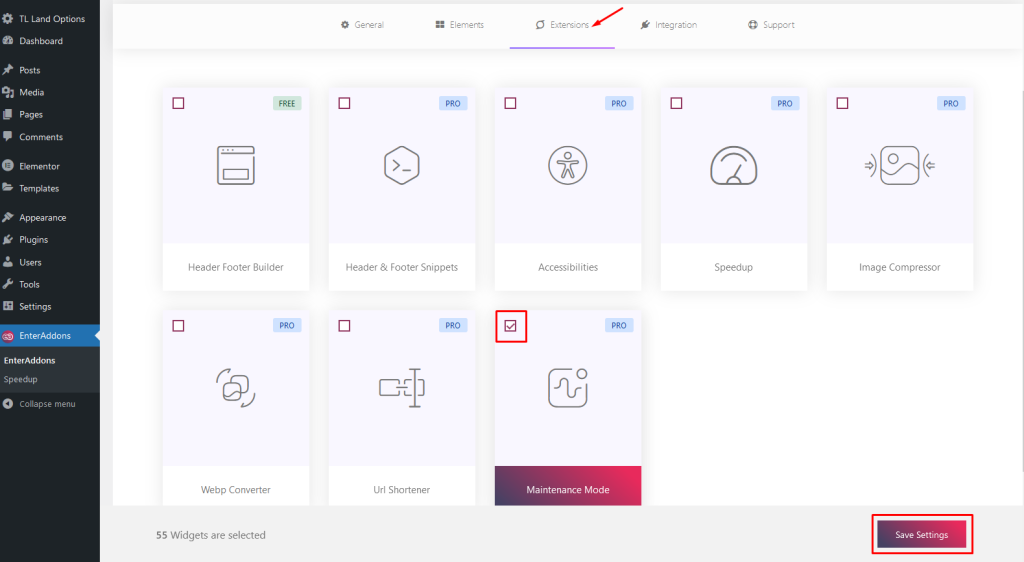This screenshot has height=562, width=1024.
Task: Open the Dashboard link in sidebar
Action: 41,40
